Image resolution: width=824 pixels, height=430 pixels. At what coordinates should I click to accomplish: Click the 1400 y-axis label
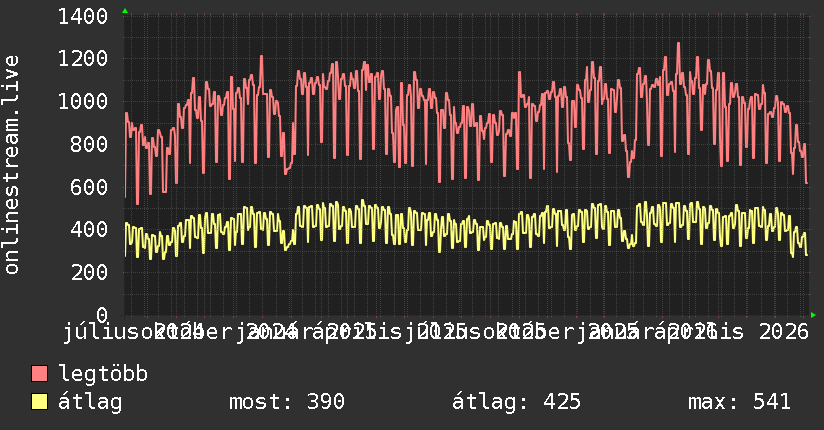pos(83,17)
